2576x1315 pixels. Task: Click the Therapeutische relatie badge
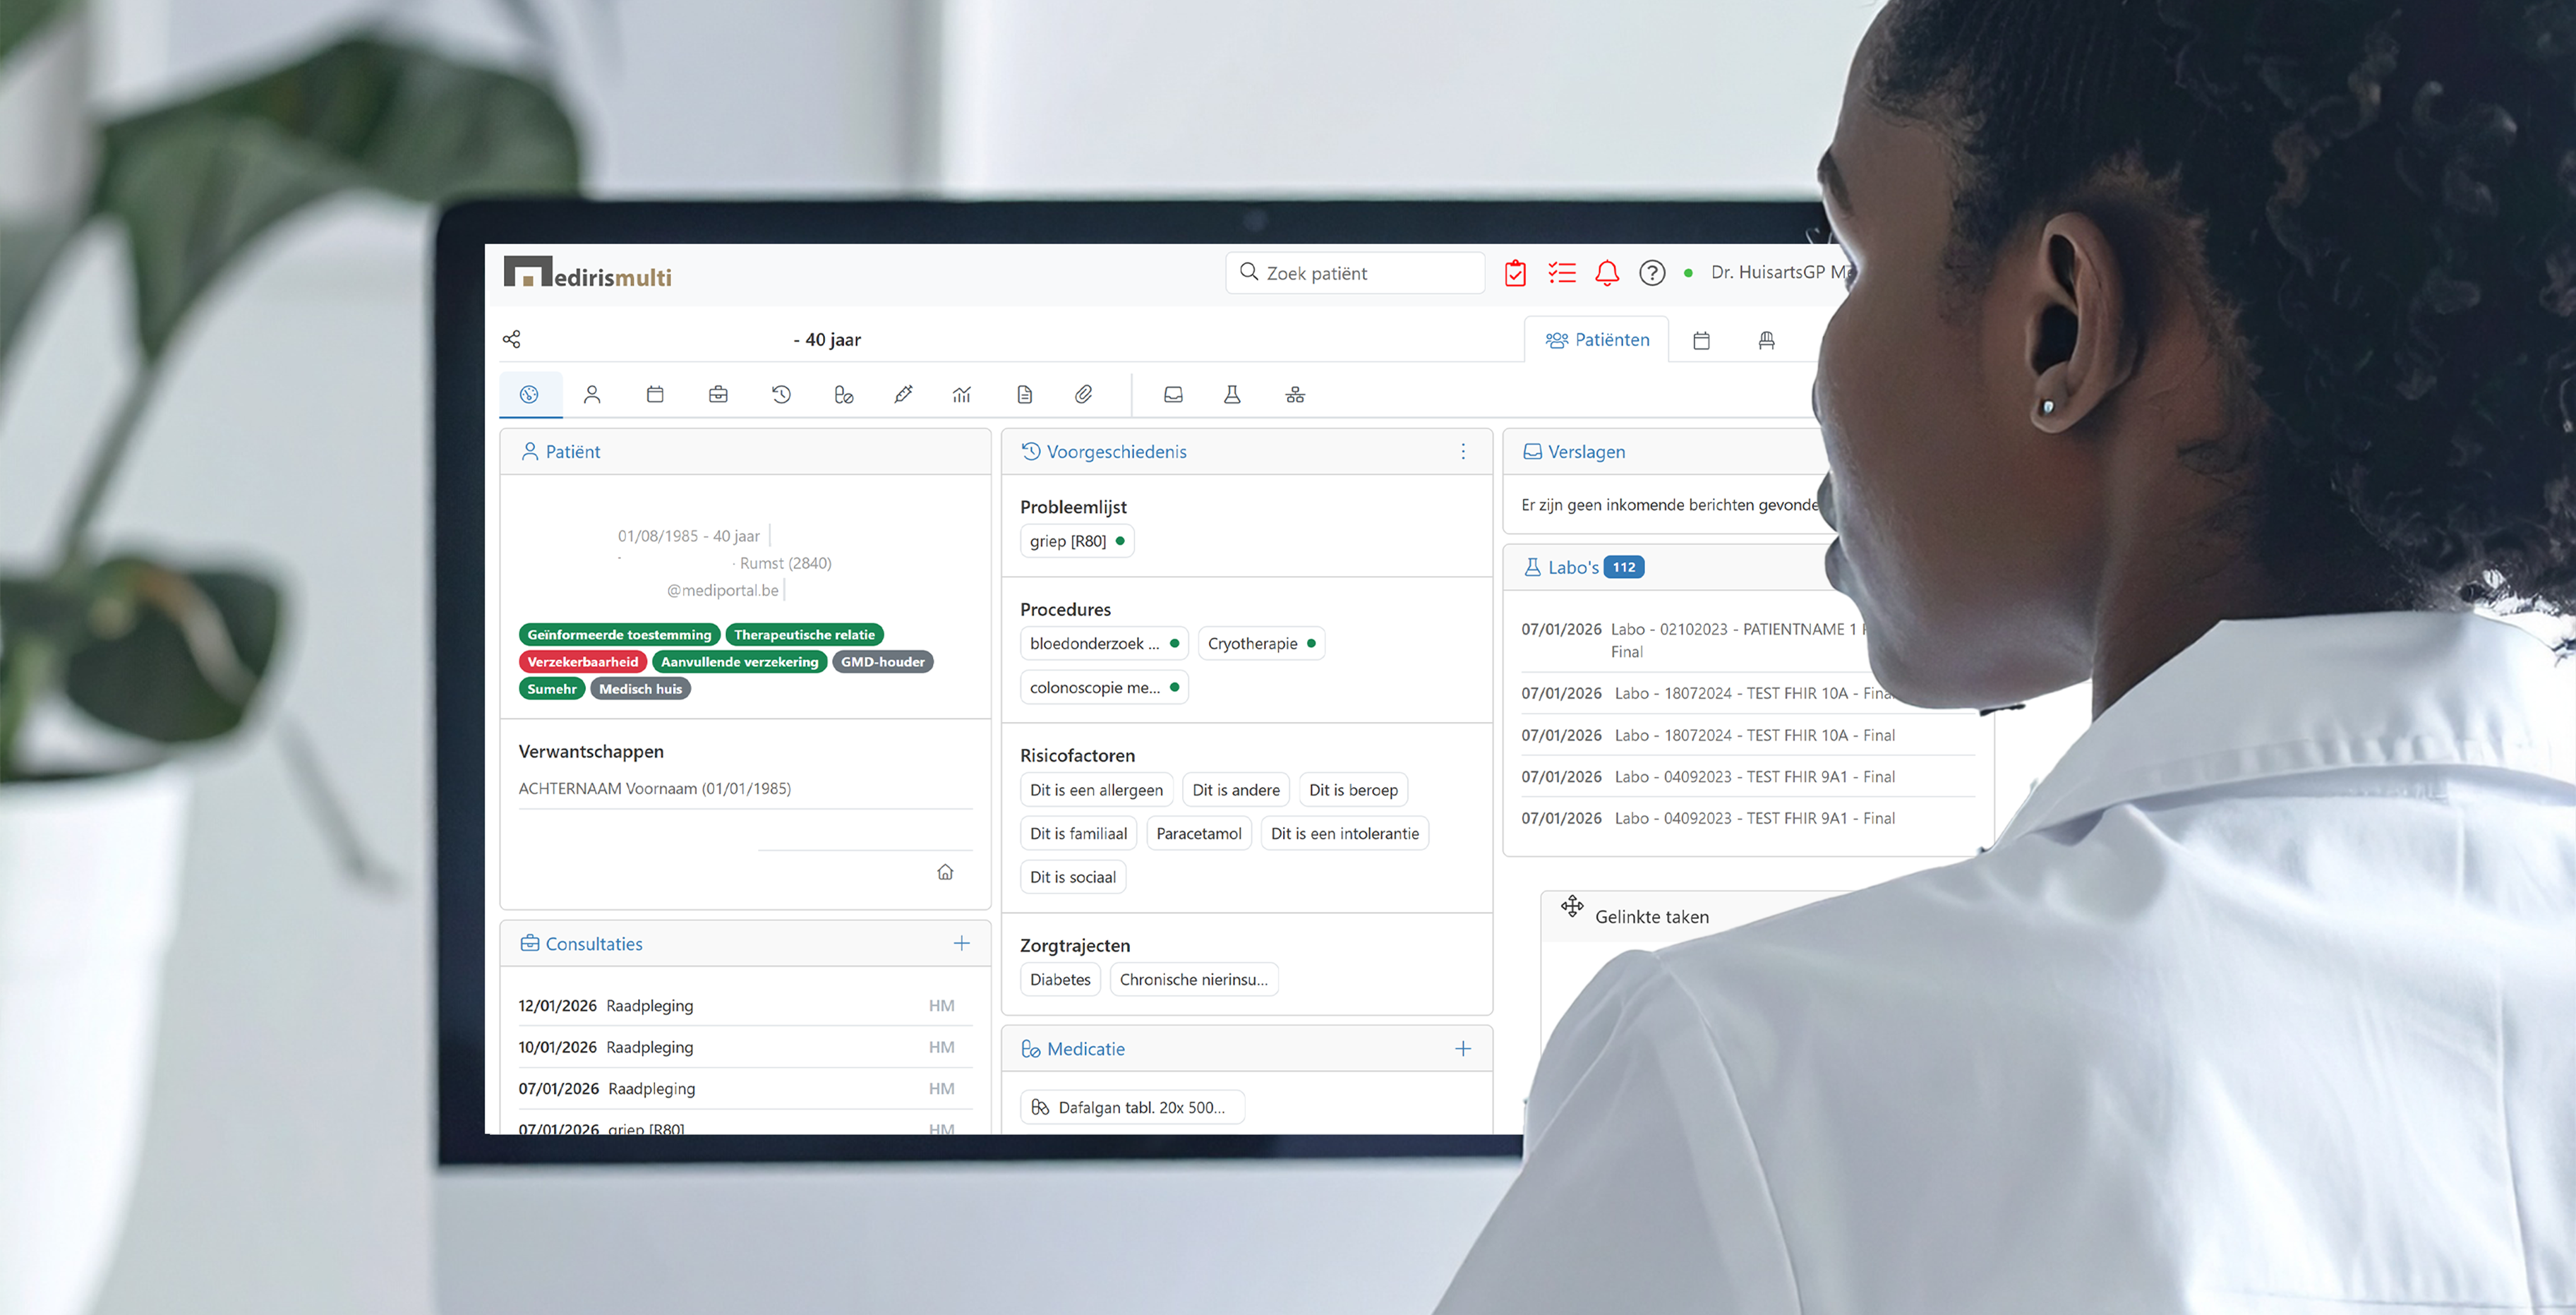(x=805, y=635)
